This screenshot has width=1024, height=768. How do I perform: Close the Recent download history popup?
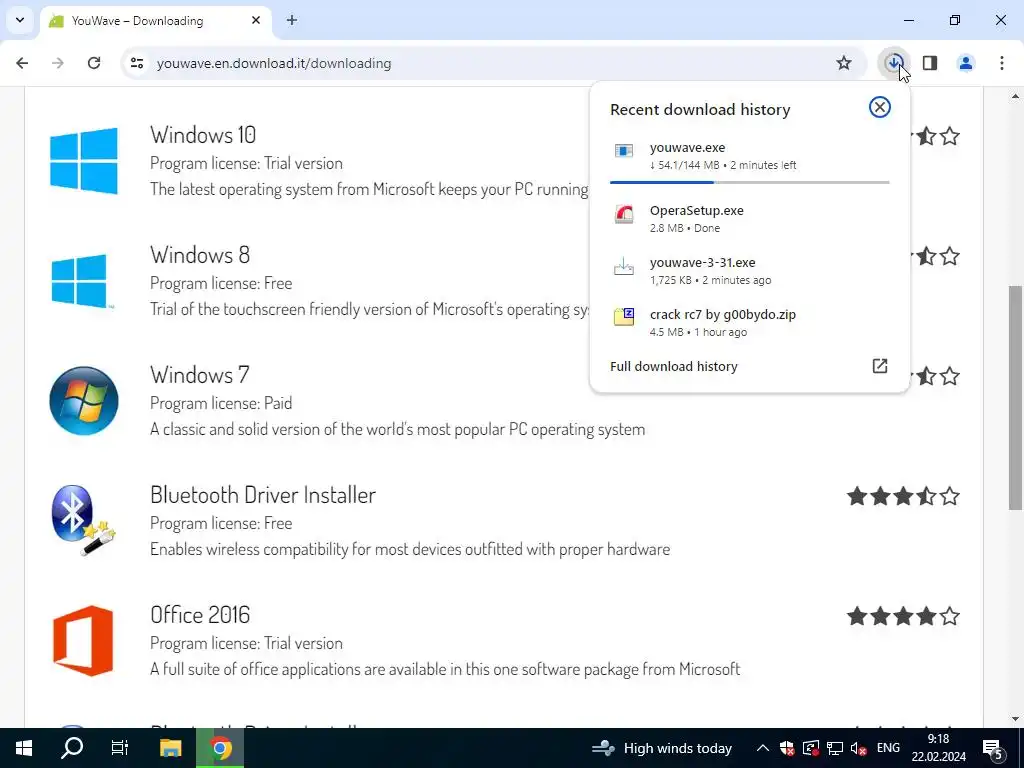pyautogui.click(x=880, y=107)
